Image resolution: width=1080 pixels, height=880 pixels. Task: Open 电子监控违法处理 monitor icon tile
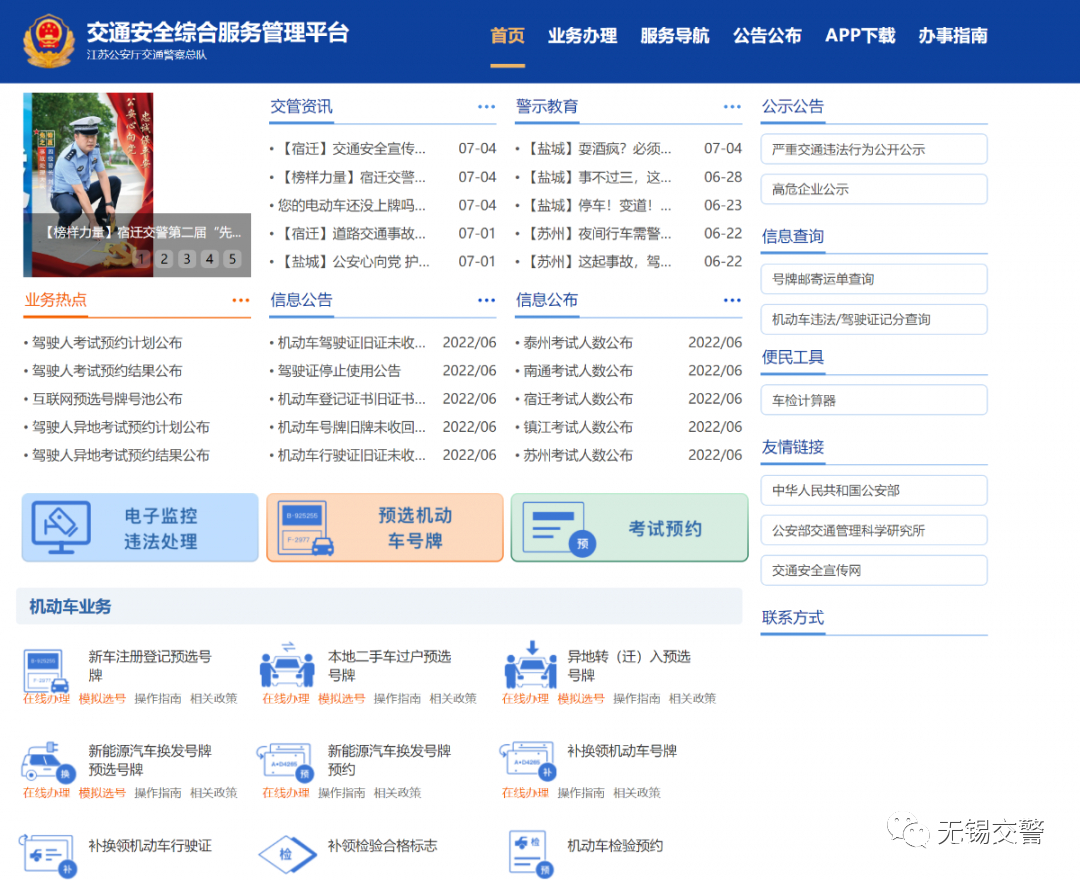[x=61, y=528]
